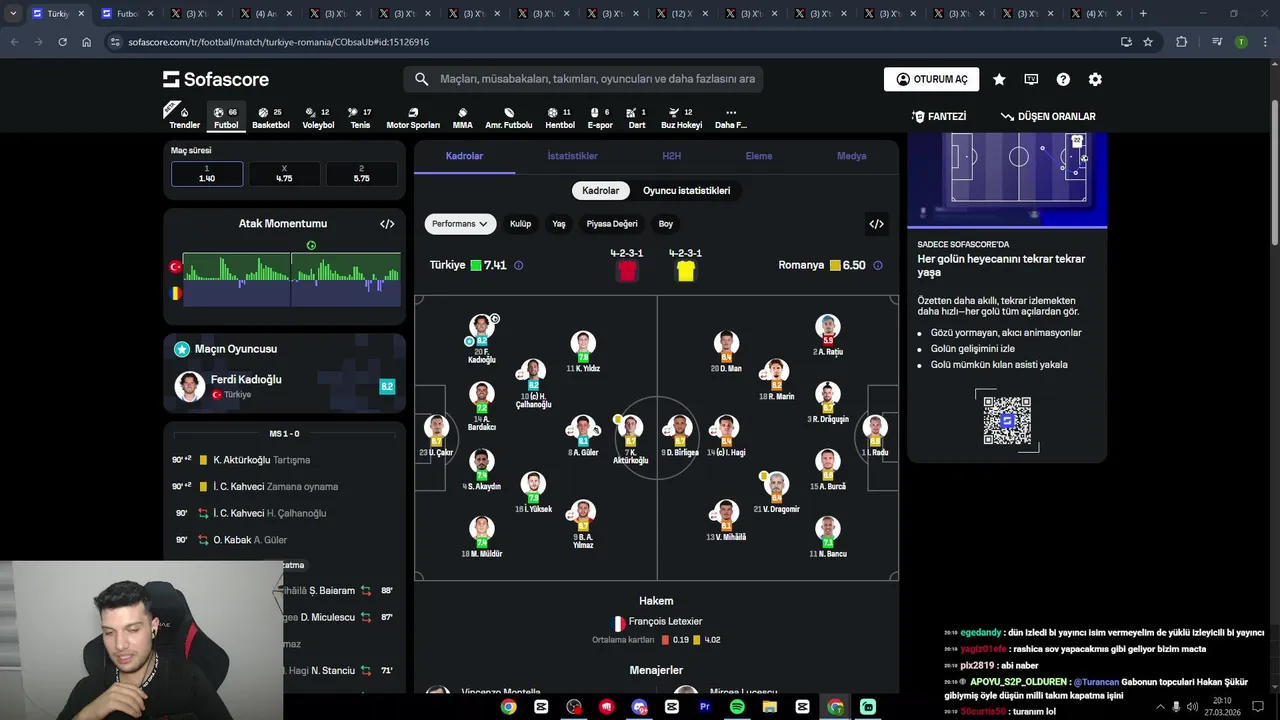Select the Kadrolar pill toggle
Image resolution: width=1280 pixels, height=720 pixels.
click(601, 191)
